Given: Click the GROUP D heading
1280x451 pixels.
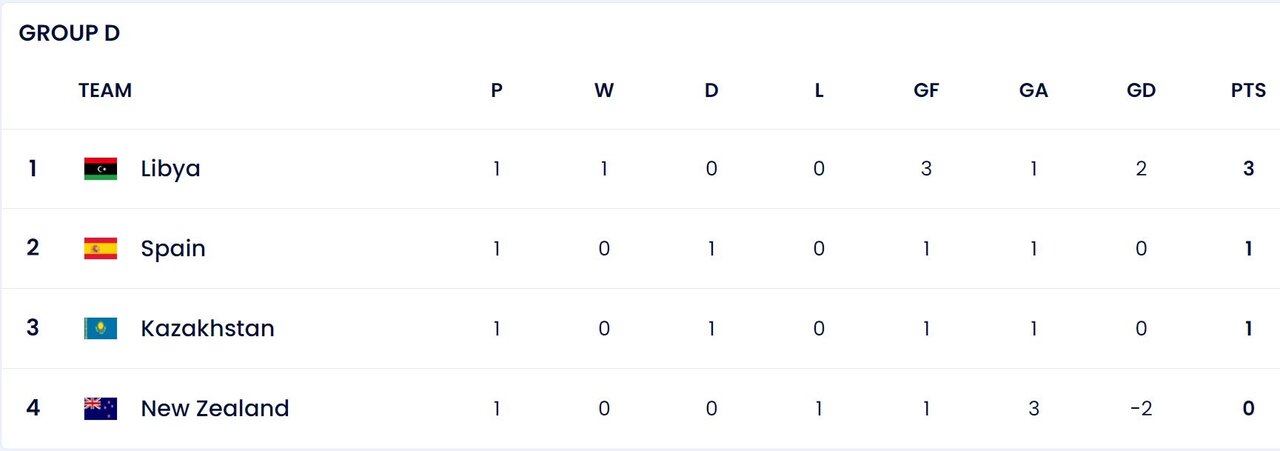Looking at the screenshot, I should [69, 33].
